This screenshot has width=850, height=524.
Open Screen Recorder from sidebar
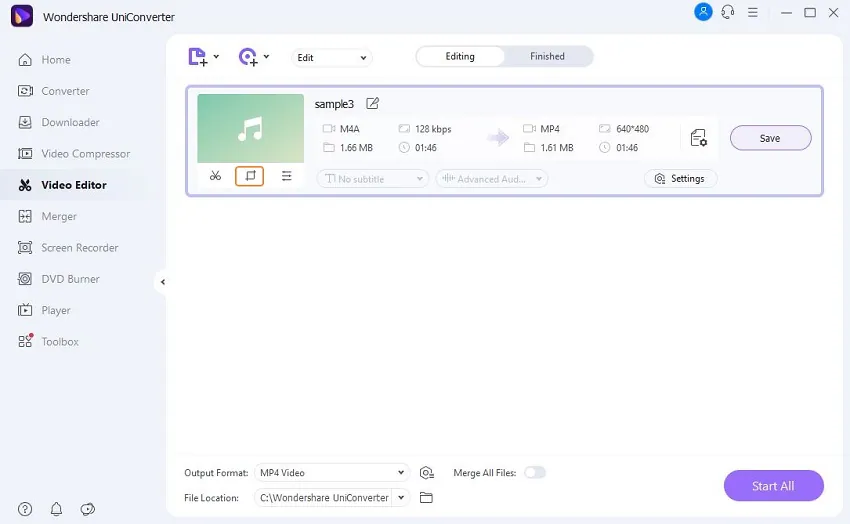click(68, 248)
